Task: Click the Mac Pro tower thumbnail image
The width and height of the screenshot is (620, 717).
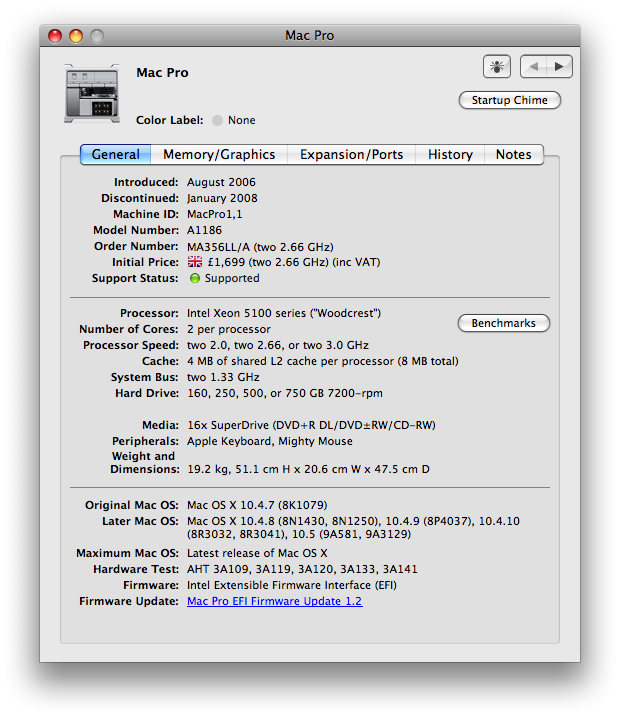Action: click(92, 94)
